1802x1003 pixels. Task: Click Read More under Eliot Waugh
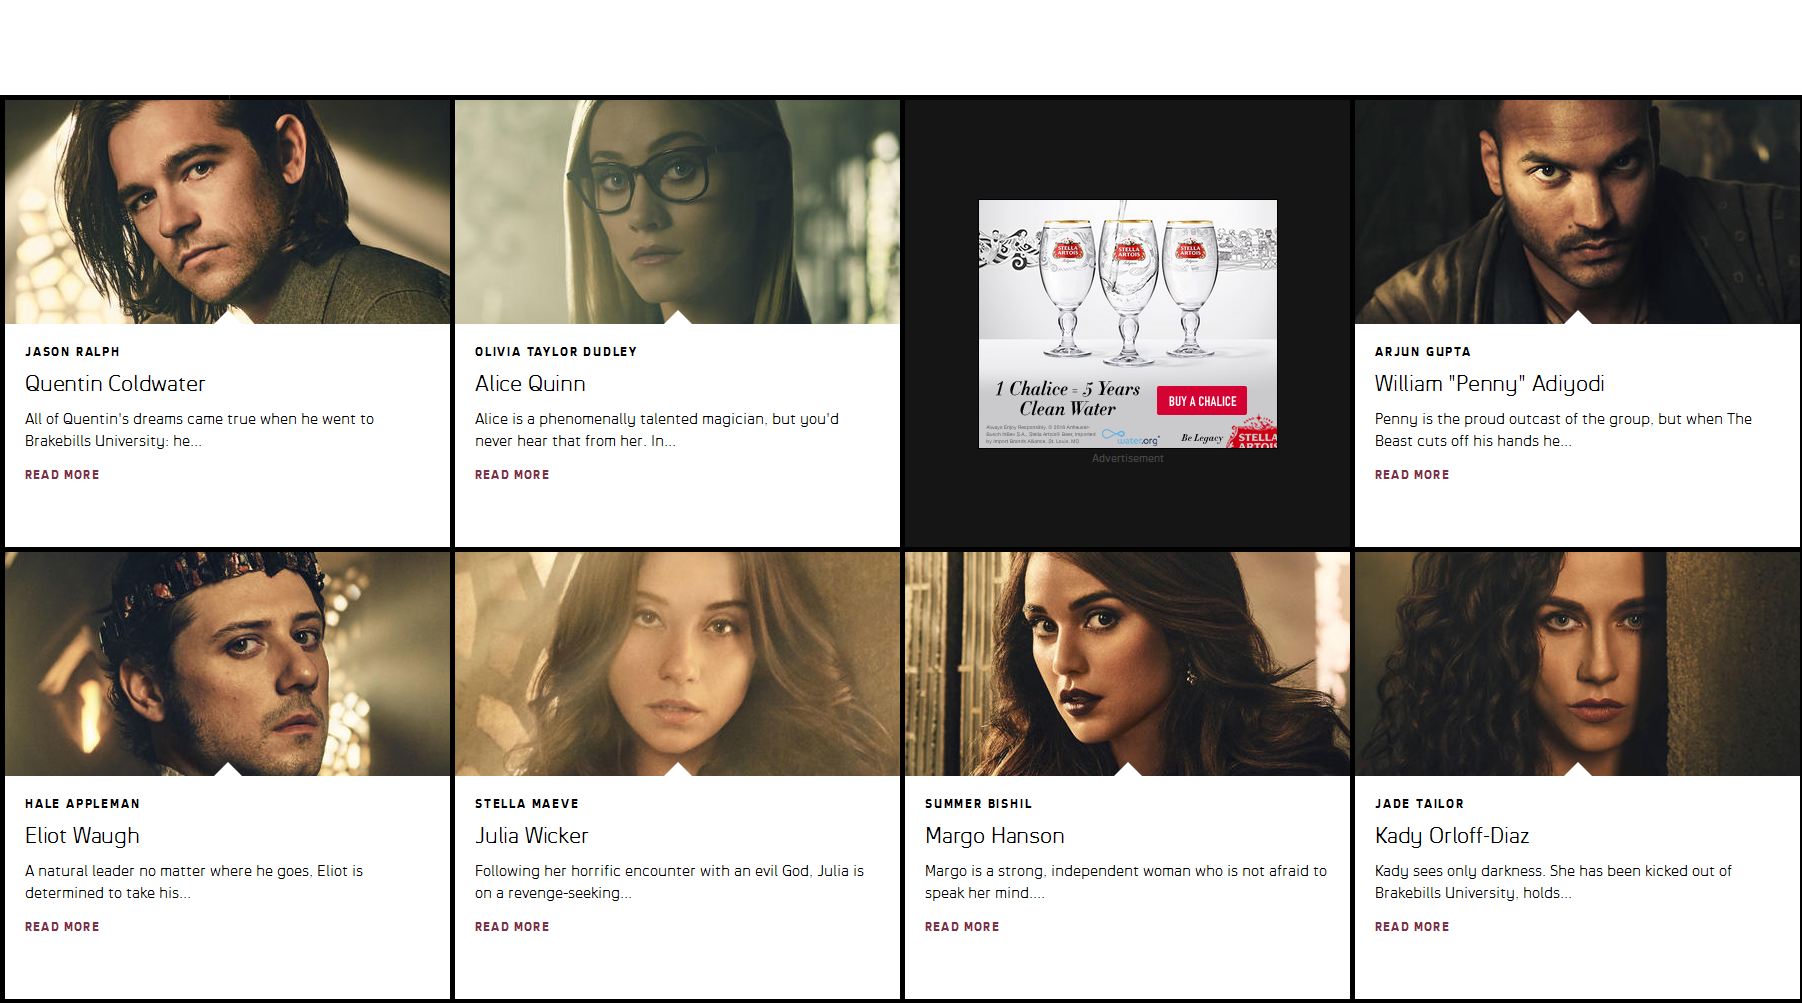click(62, 927)
